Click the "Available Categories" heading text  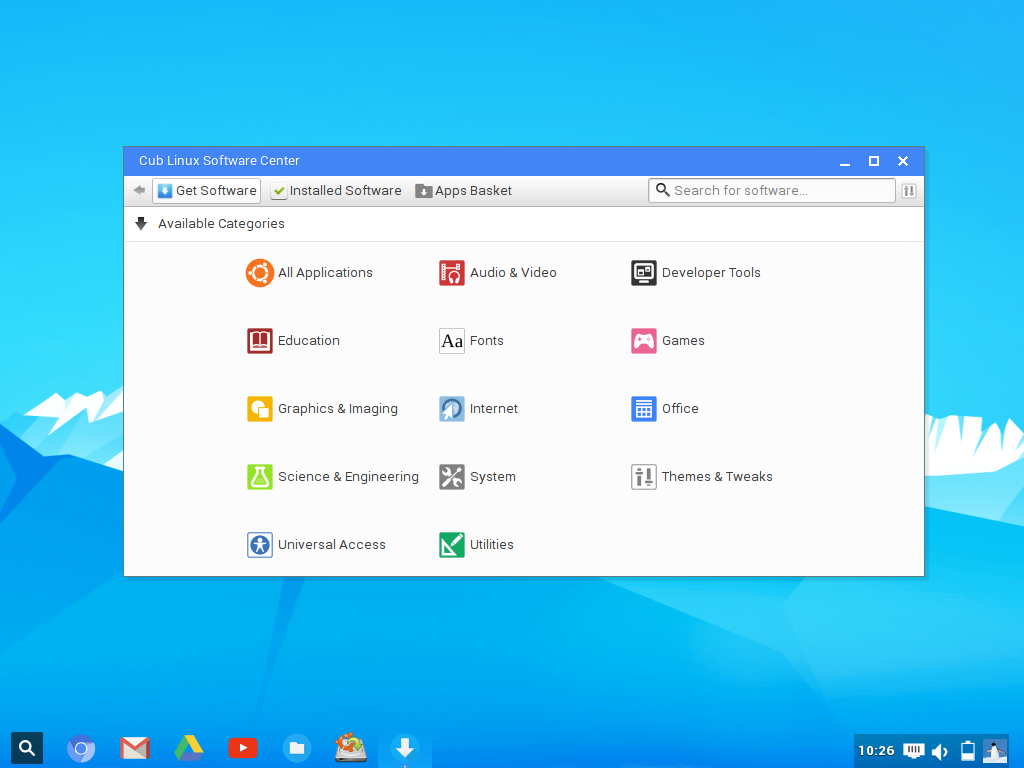tap(221, 224)
